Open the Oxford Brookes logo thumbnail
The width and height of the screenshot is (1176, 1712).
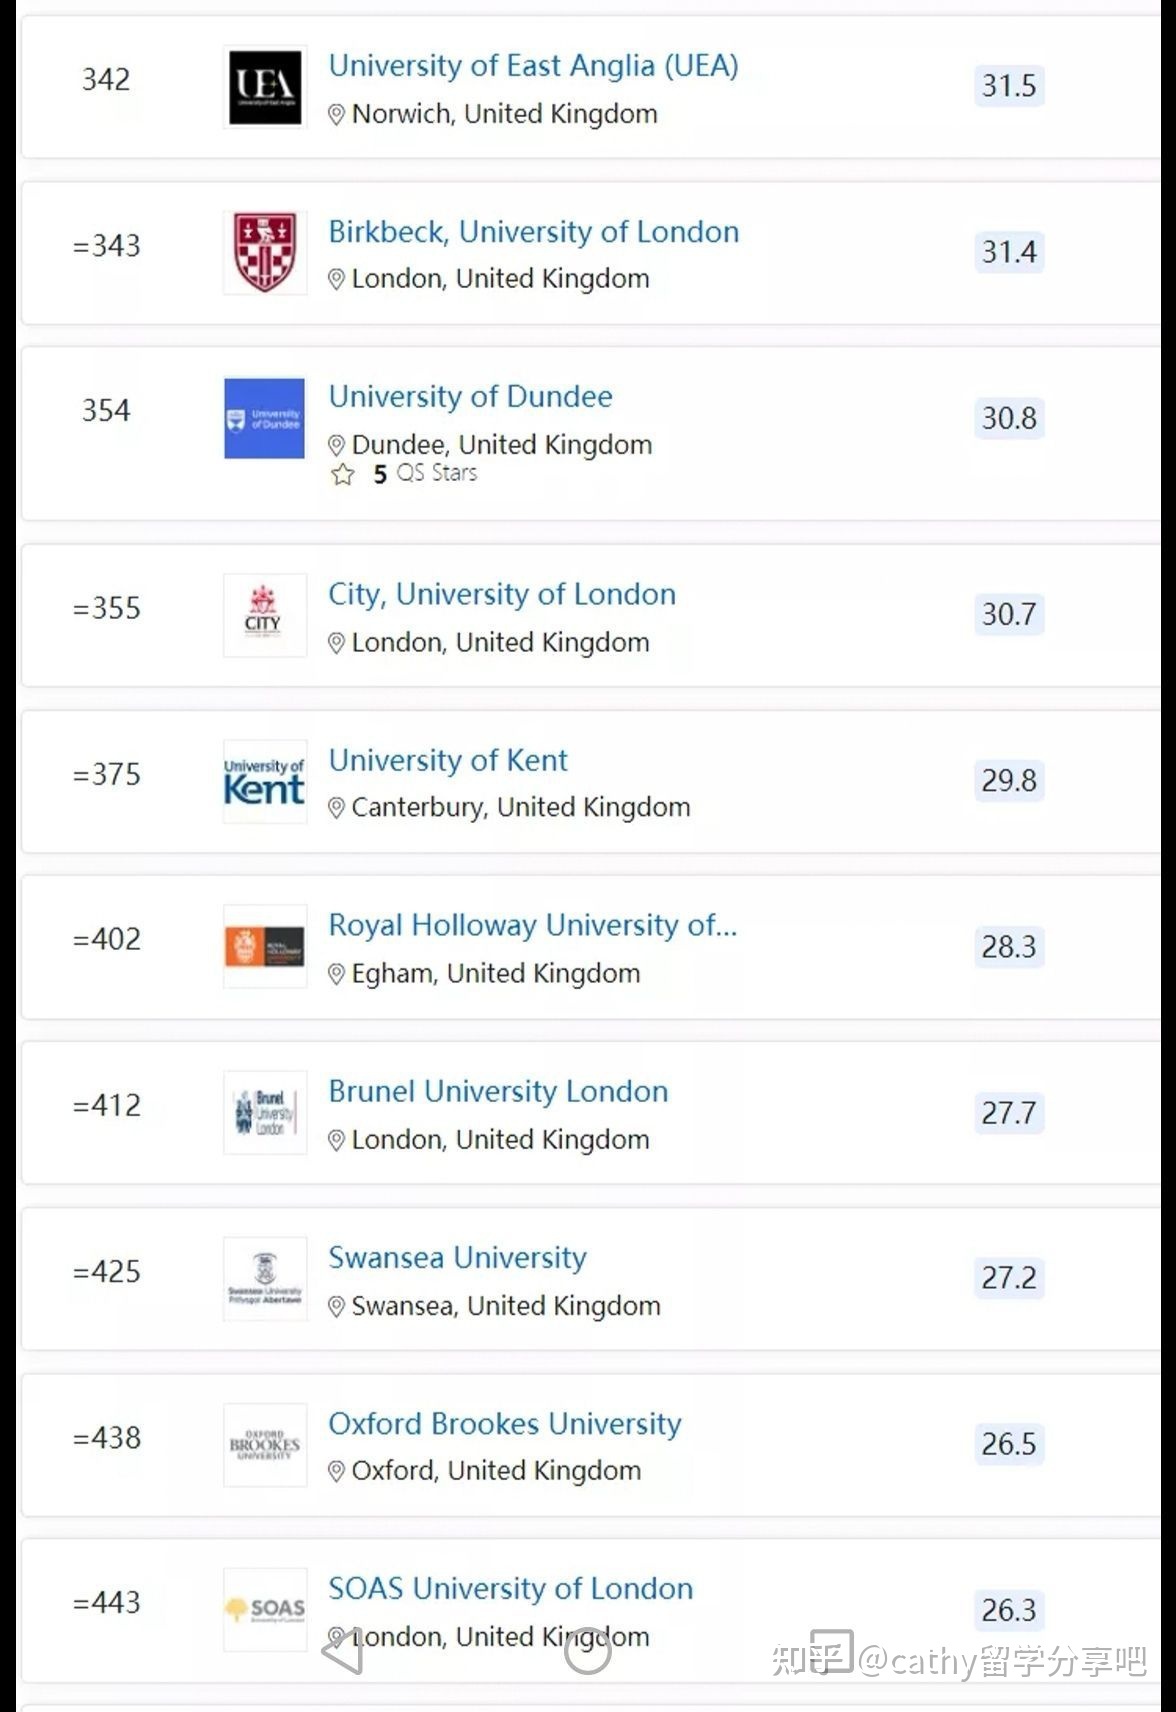pos(265,1444)
